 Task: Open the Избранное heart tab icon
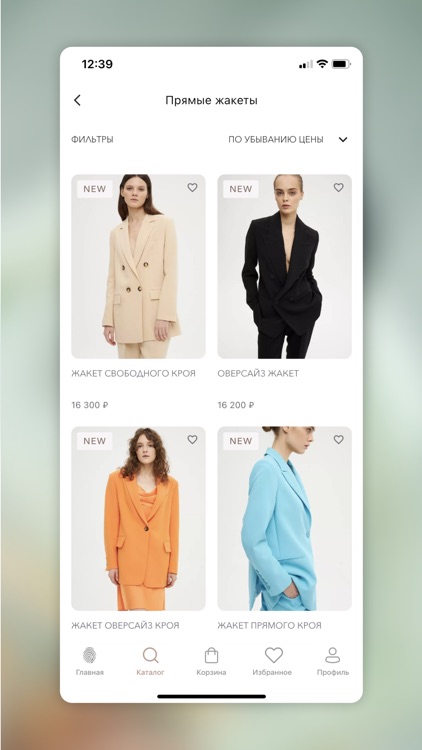click(274, 655)
